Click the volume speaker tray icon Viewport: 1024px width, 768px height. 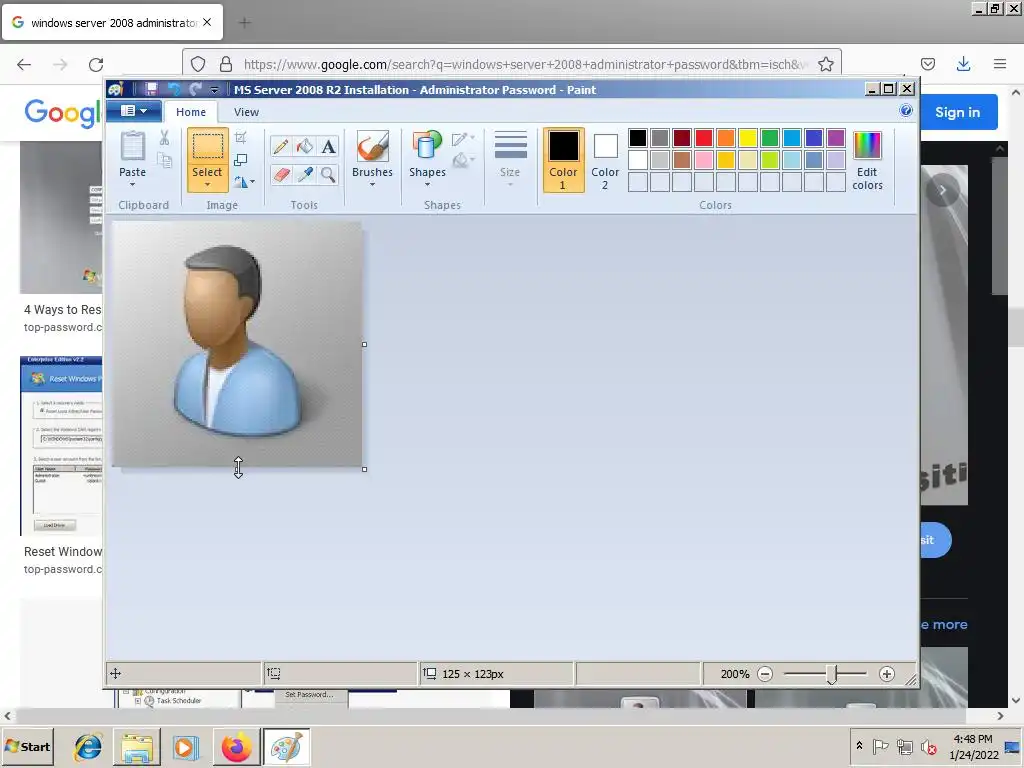(928, 746)
